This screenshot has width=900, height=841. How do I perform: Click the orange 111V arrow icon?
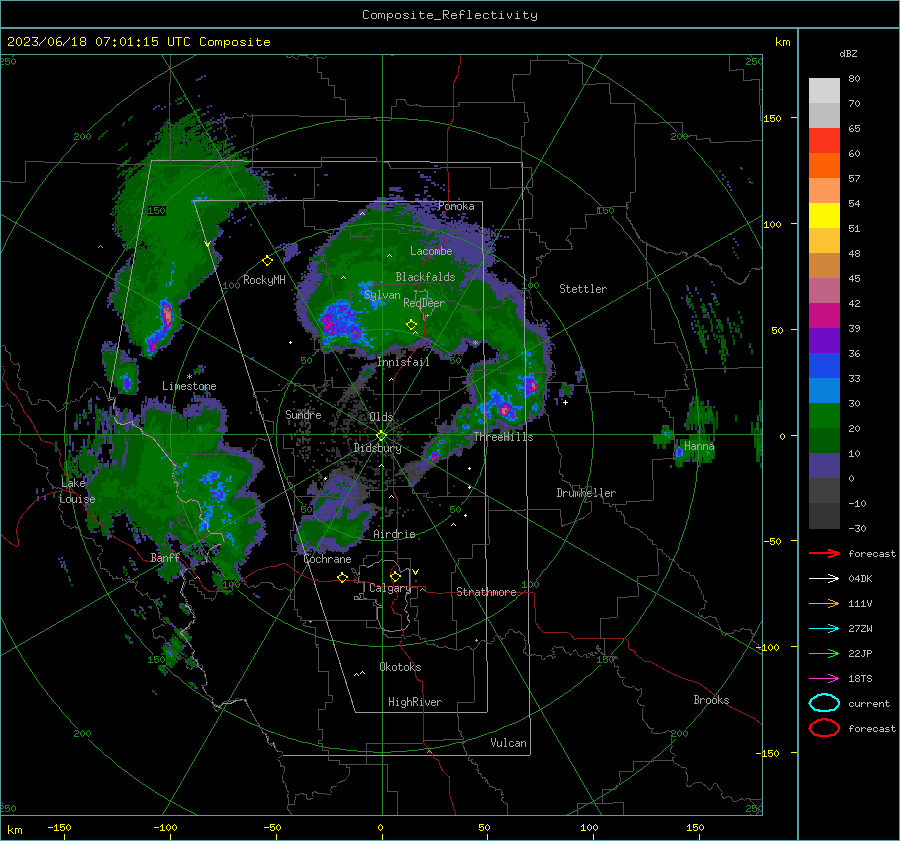pyautogui.click(x=824, y=603)
